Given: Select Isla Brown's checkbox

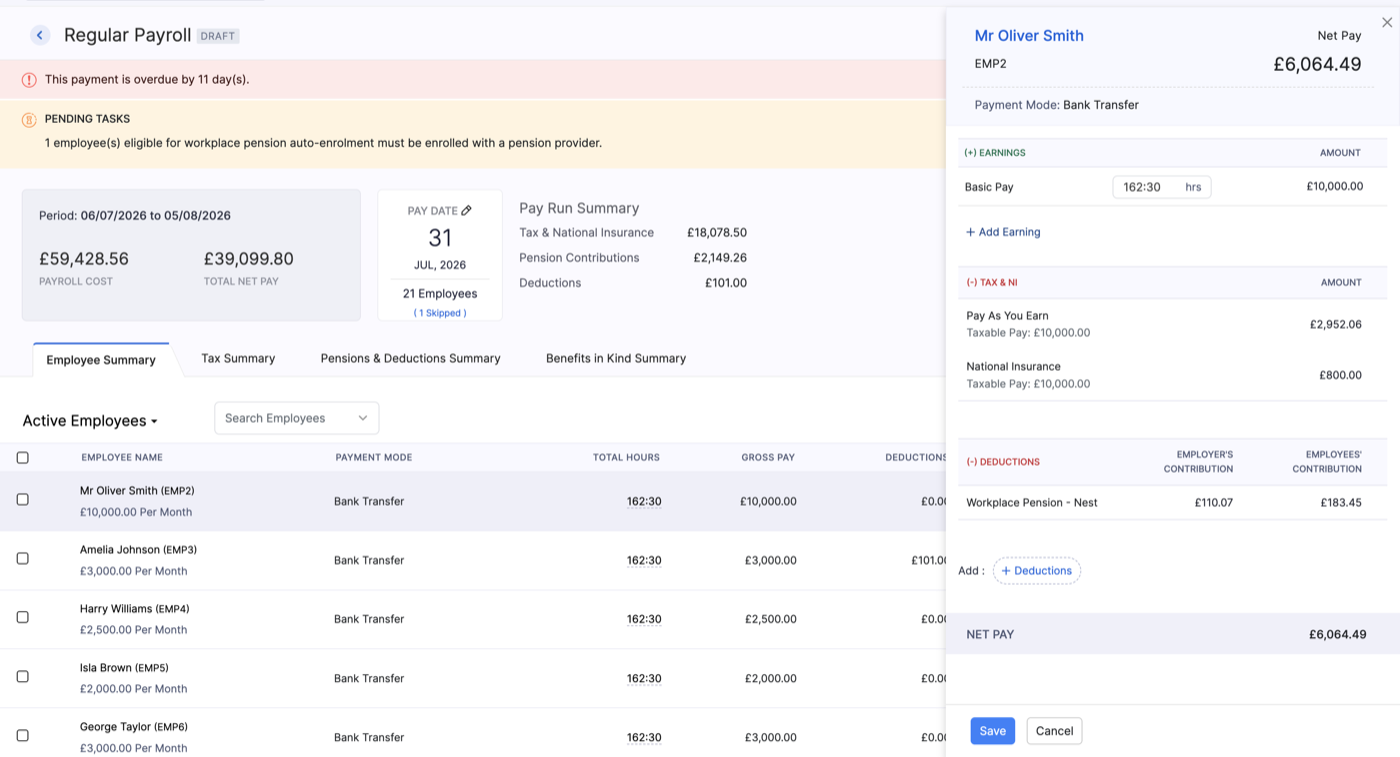Looking at the screenshot, I should pos(23,676).
